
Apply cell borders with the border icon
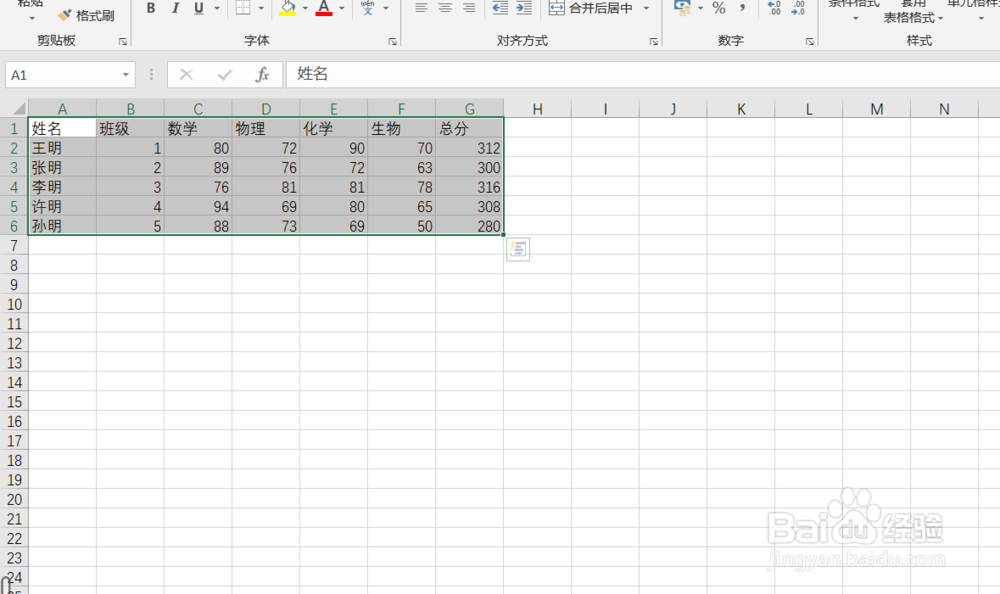[x=243, y=8]
